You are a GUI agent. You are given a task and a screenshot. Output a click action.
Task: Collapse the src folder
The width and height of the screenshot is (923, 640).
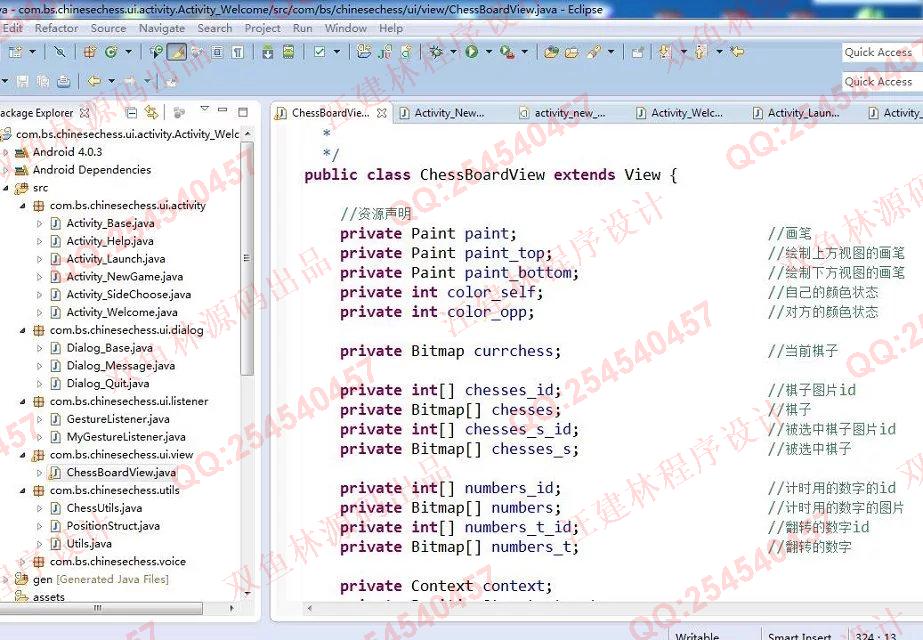point(6,188)
